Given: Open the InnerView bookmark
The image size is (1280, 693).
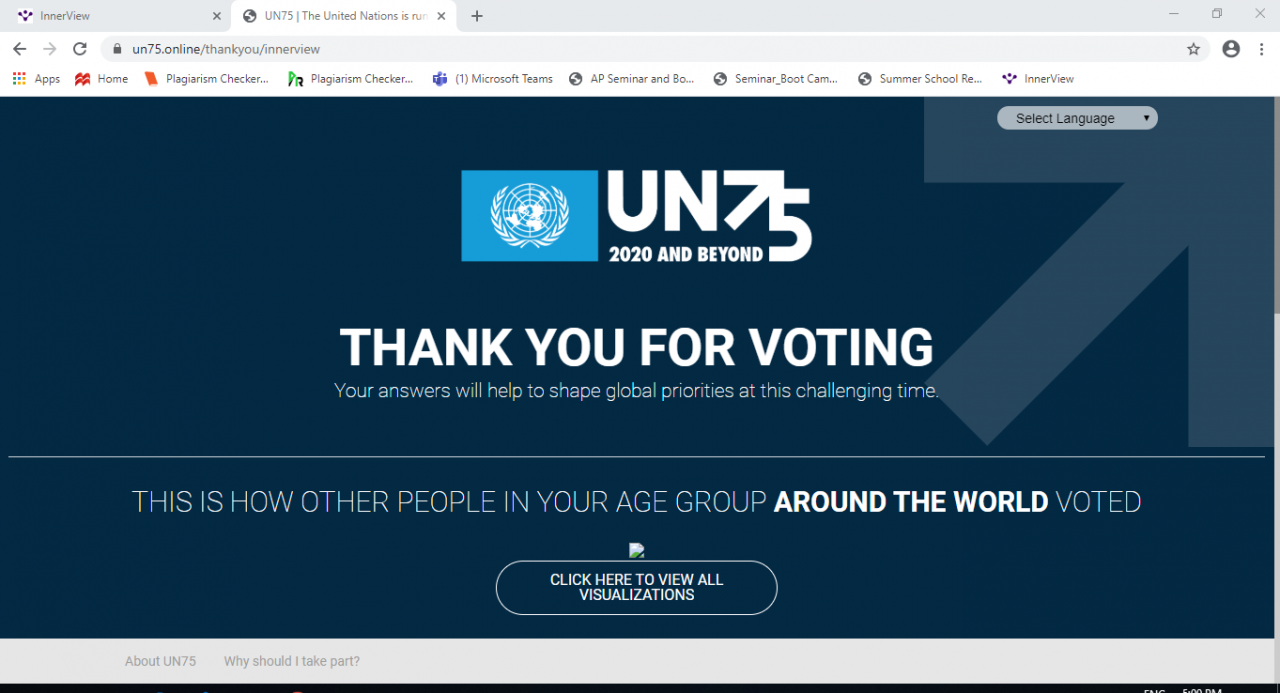Looking at the screenshot, I should 1038,79.
